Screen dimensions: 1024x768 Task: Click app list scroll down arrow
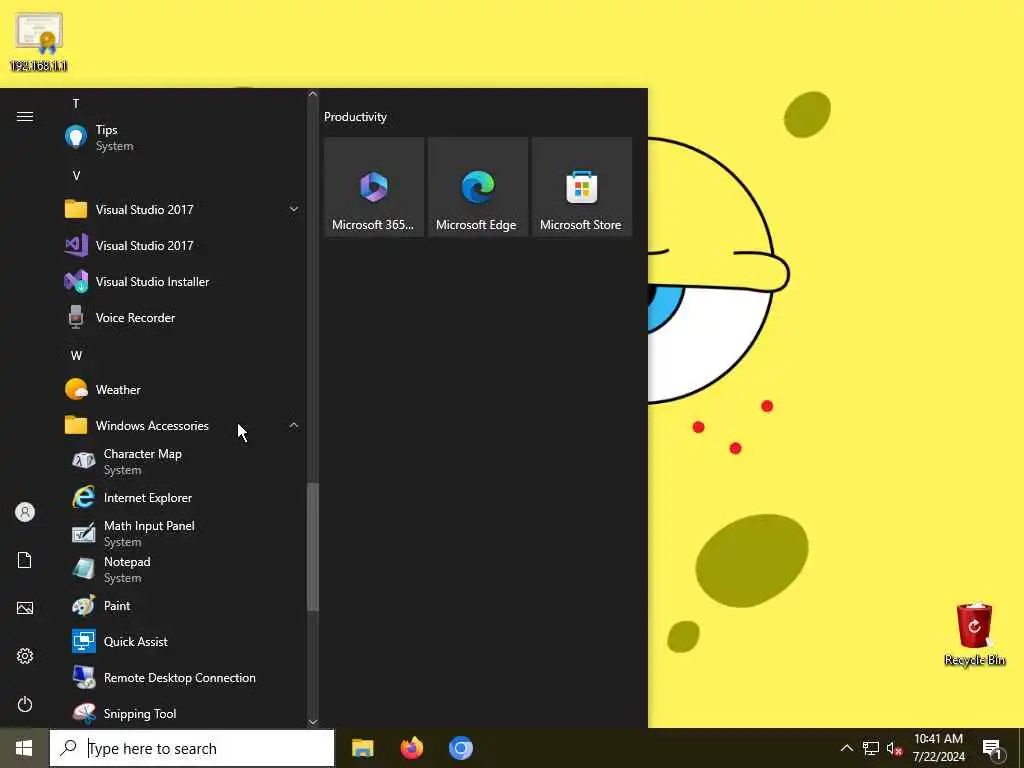coord(313,722)
